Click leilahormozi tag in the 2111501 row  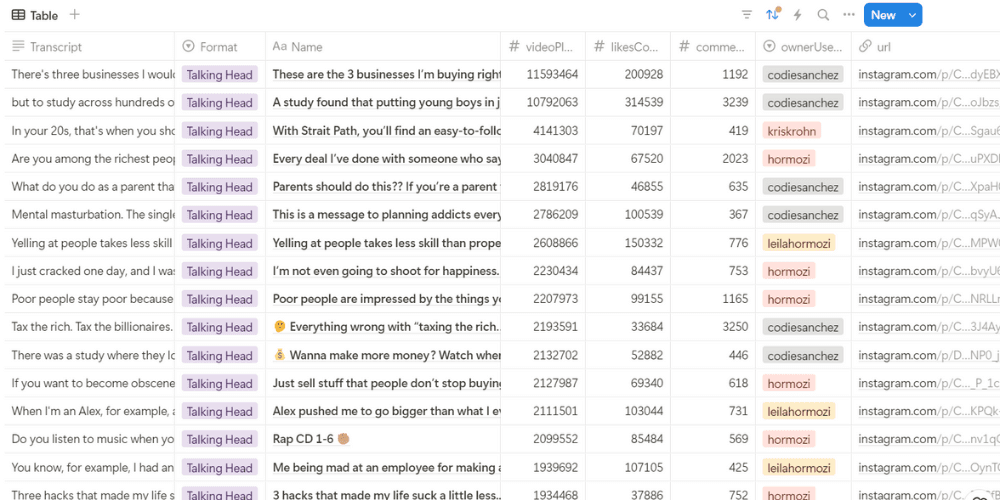pos(798,411)
